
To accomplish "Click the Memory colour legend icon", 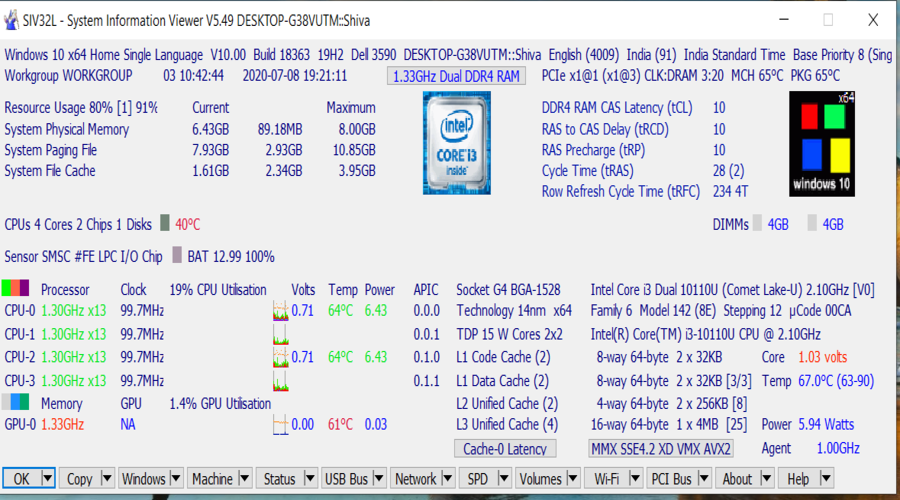I will point(16,403).
